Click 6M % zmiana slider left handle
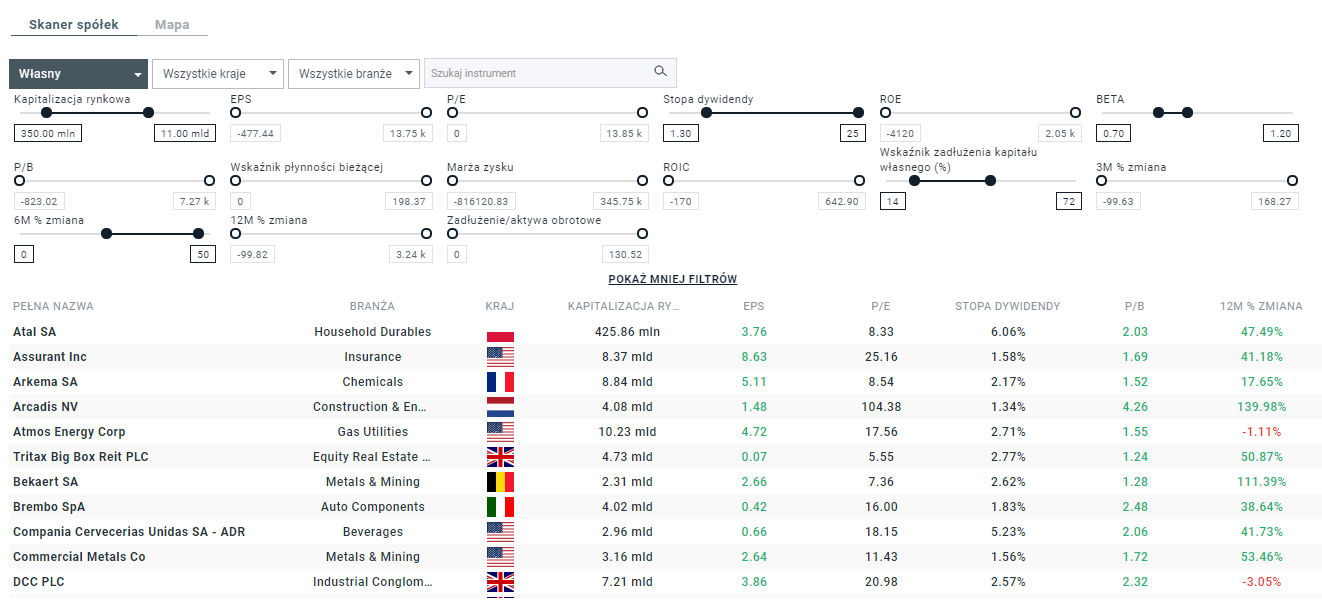 coord(106,233)
